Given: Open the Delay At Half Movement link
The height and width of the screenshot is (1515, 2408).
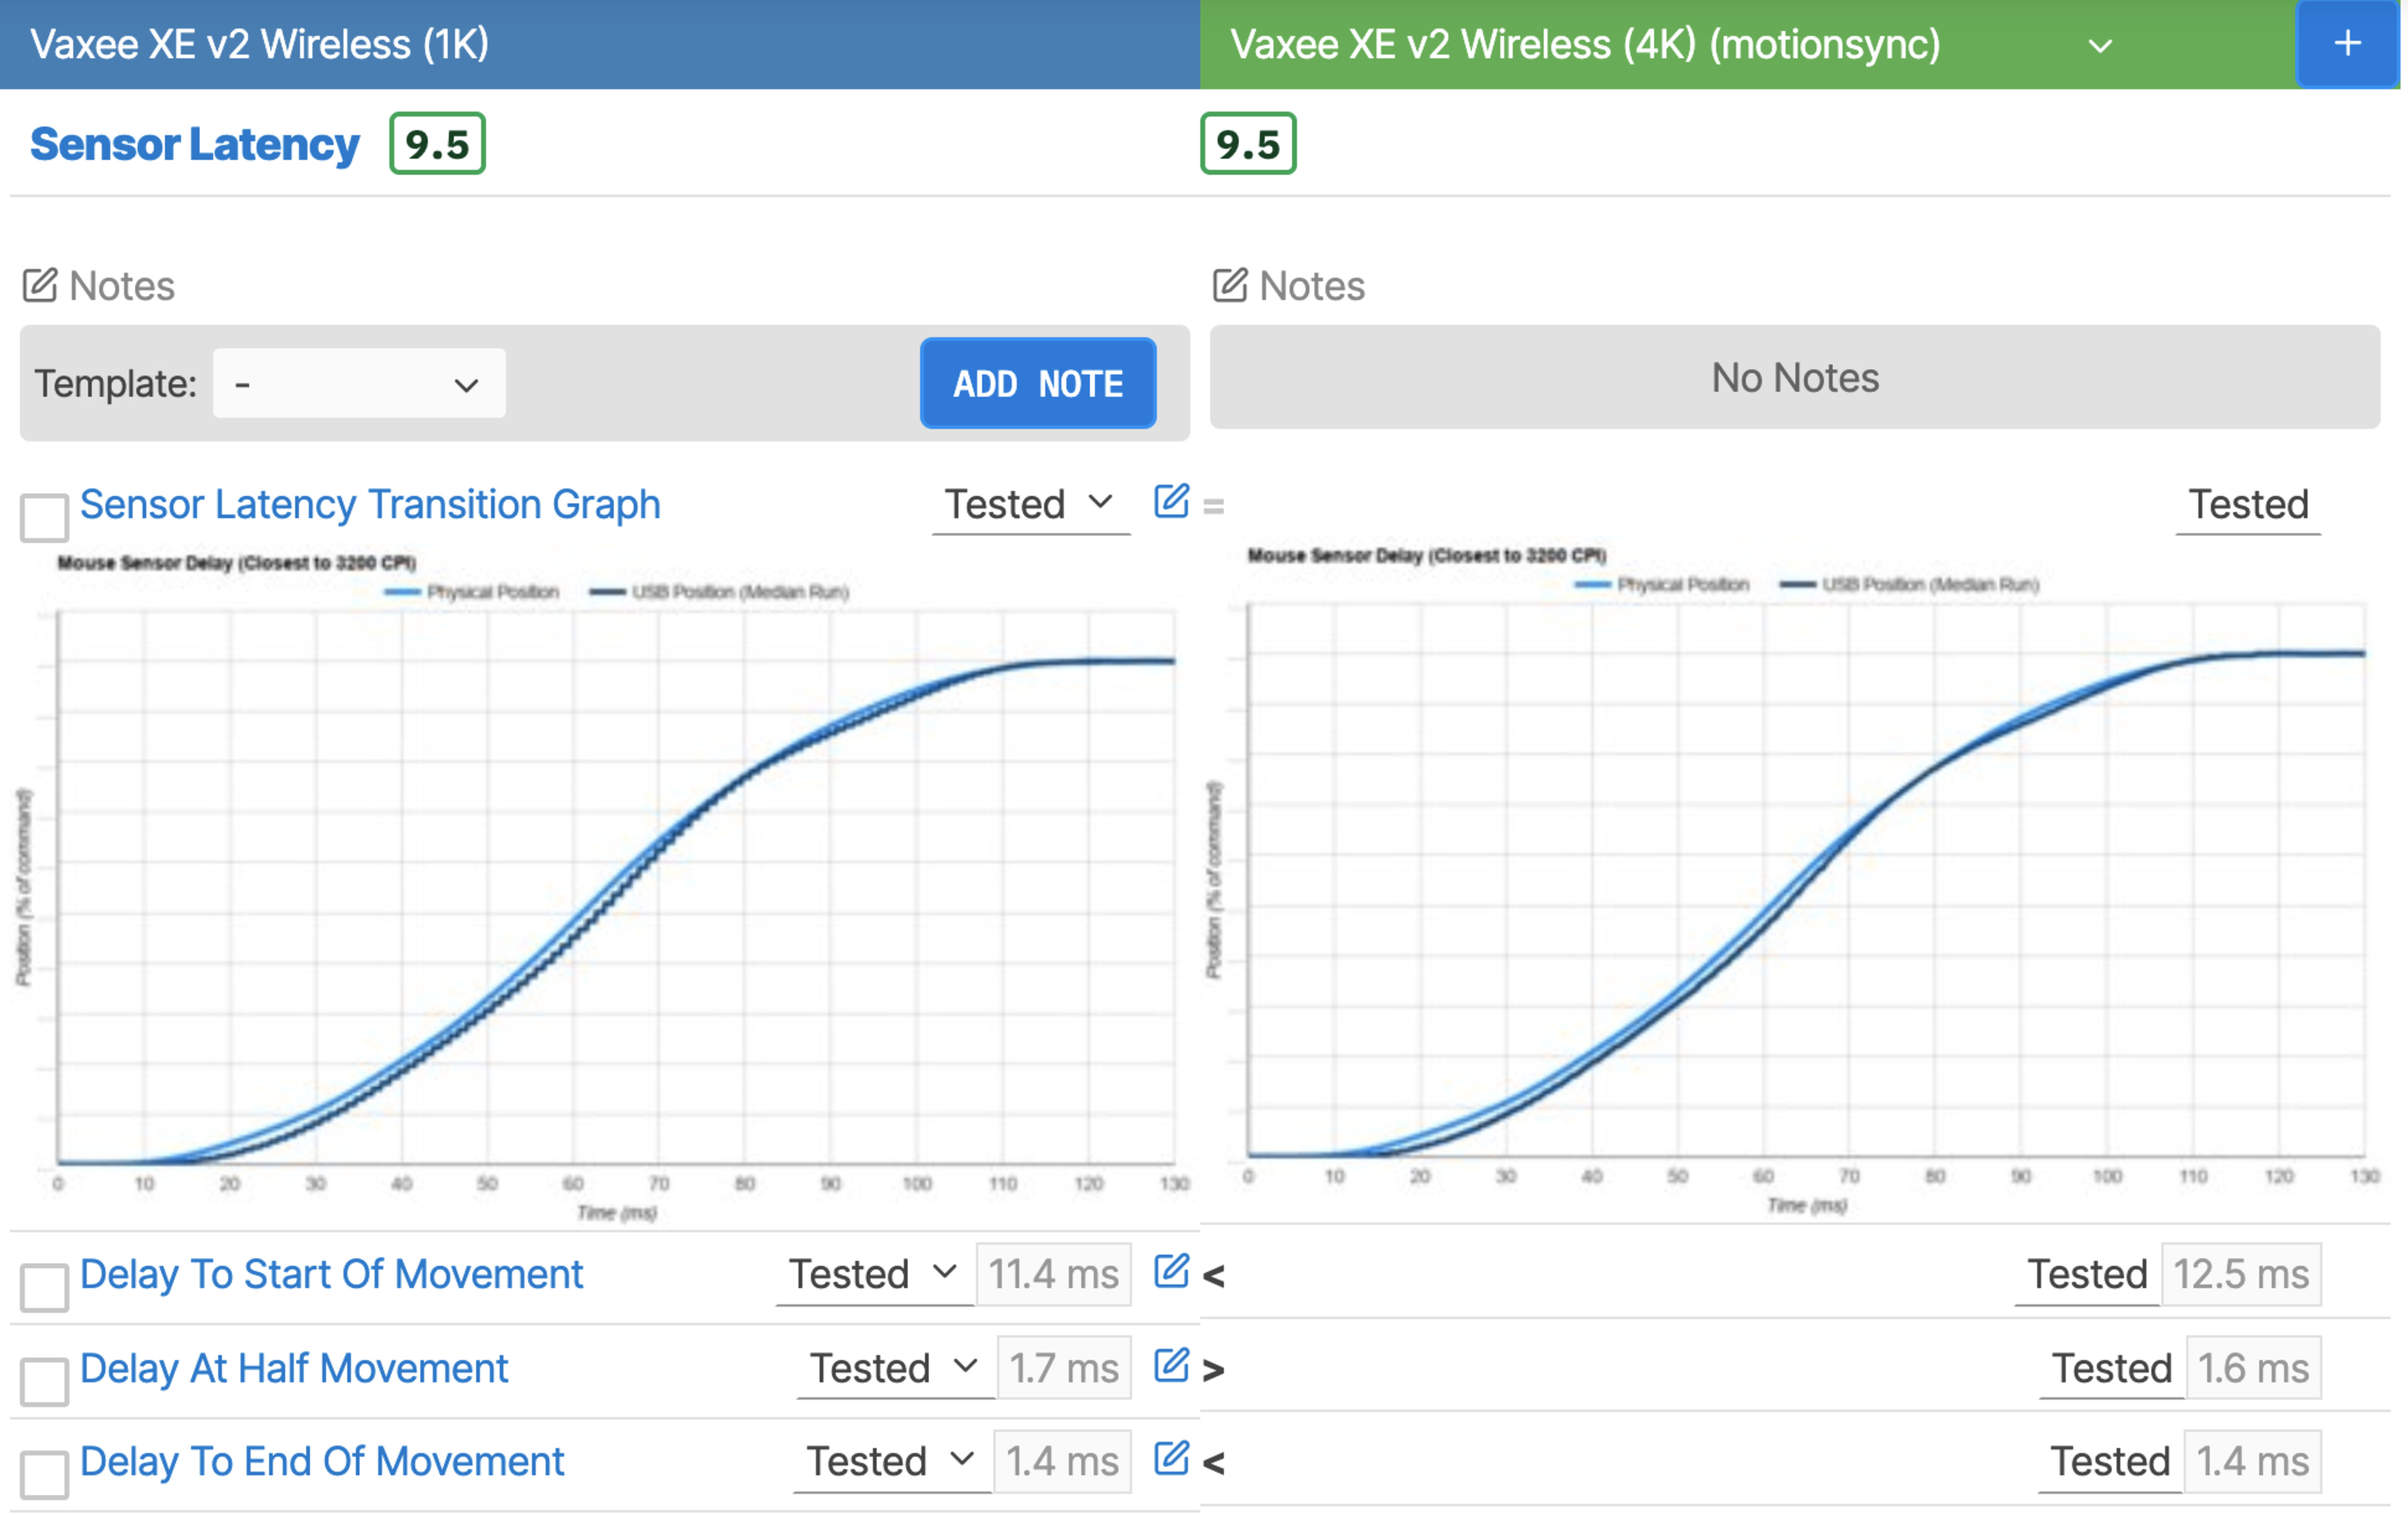Looking at the screenshot, I should (294, 1367).
